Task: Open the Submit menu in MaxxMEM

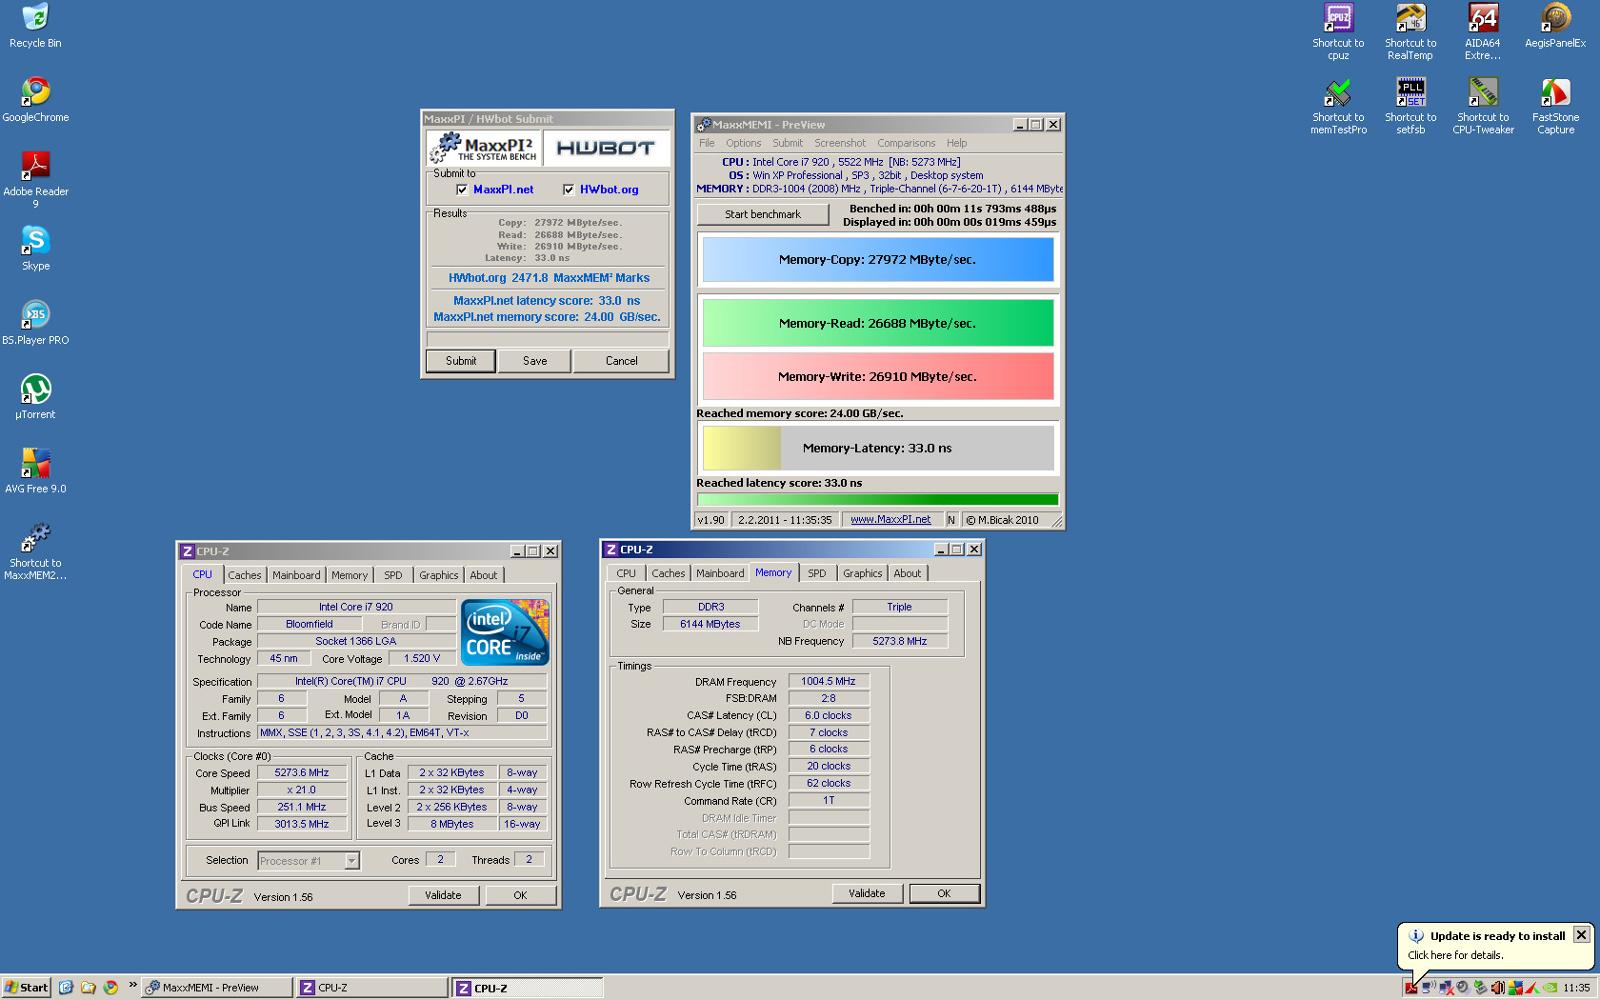Action: 787,143
